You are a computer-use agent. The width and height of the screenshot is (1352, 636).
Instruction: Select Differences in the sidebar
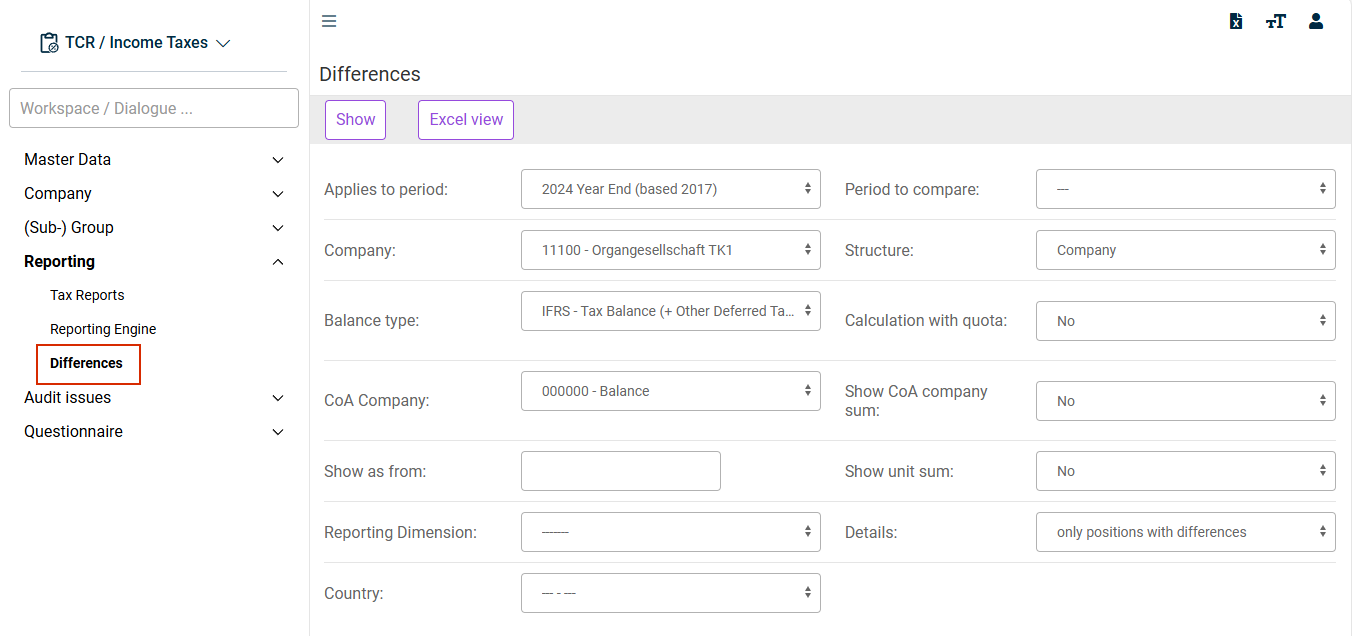87,364
